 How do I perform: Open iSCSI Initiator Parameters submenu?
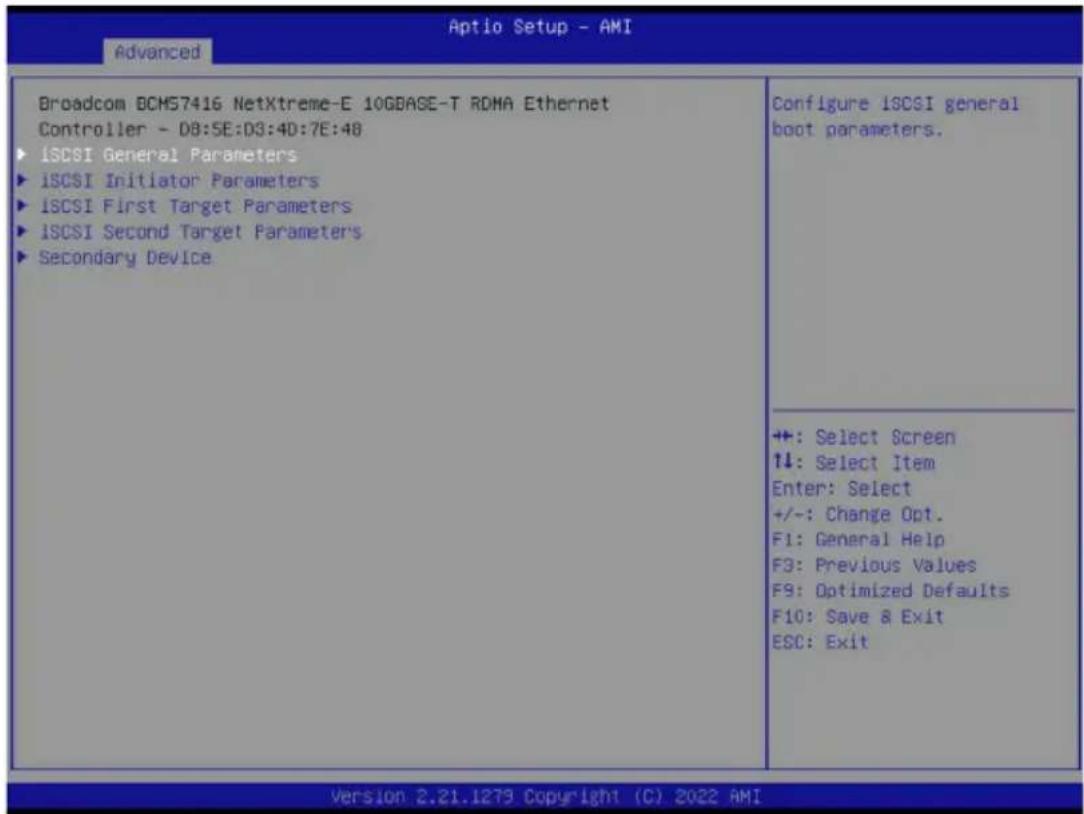click(179, 181)
